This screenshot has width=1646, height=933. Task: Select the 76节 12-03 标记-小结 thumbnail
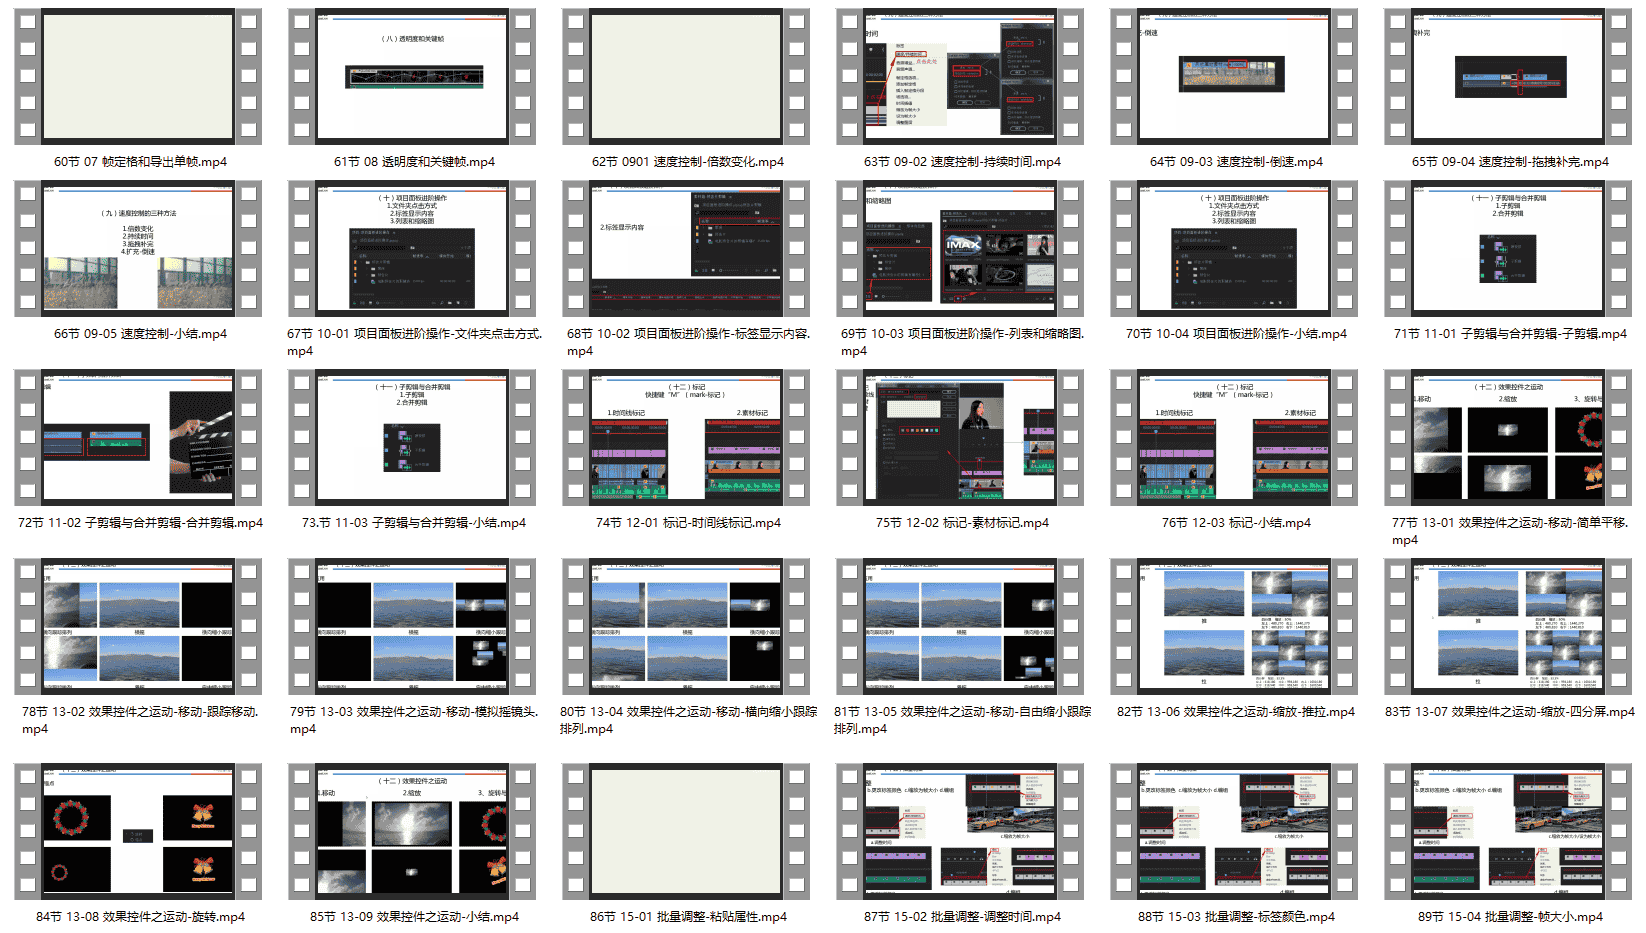tap(1234, 438)
